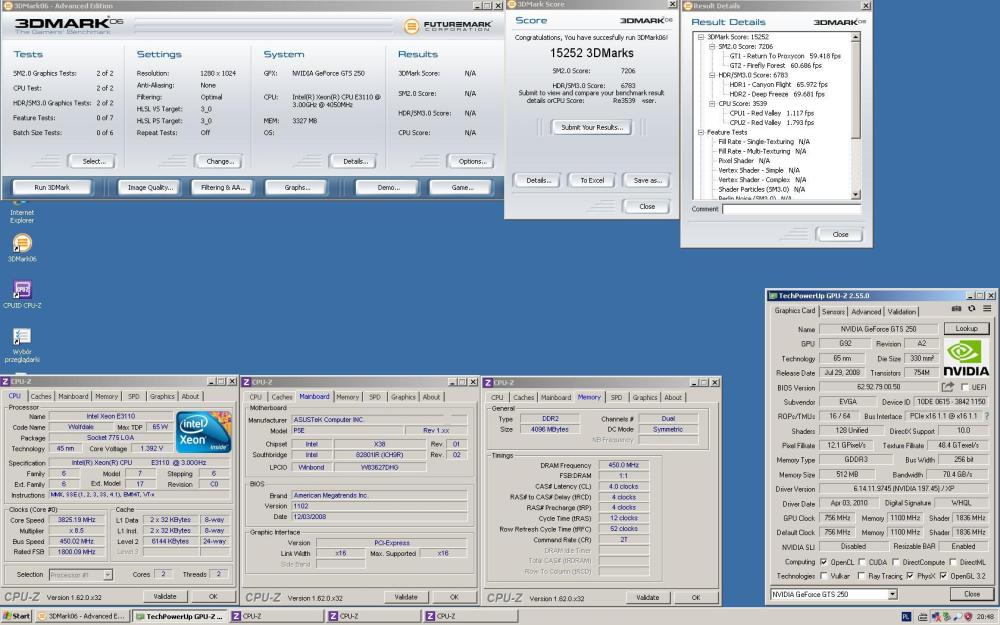Collapse the SM2.0 Score tree node
Screen dimensions: 1000x625
711,46
